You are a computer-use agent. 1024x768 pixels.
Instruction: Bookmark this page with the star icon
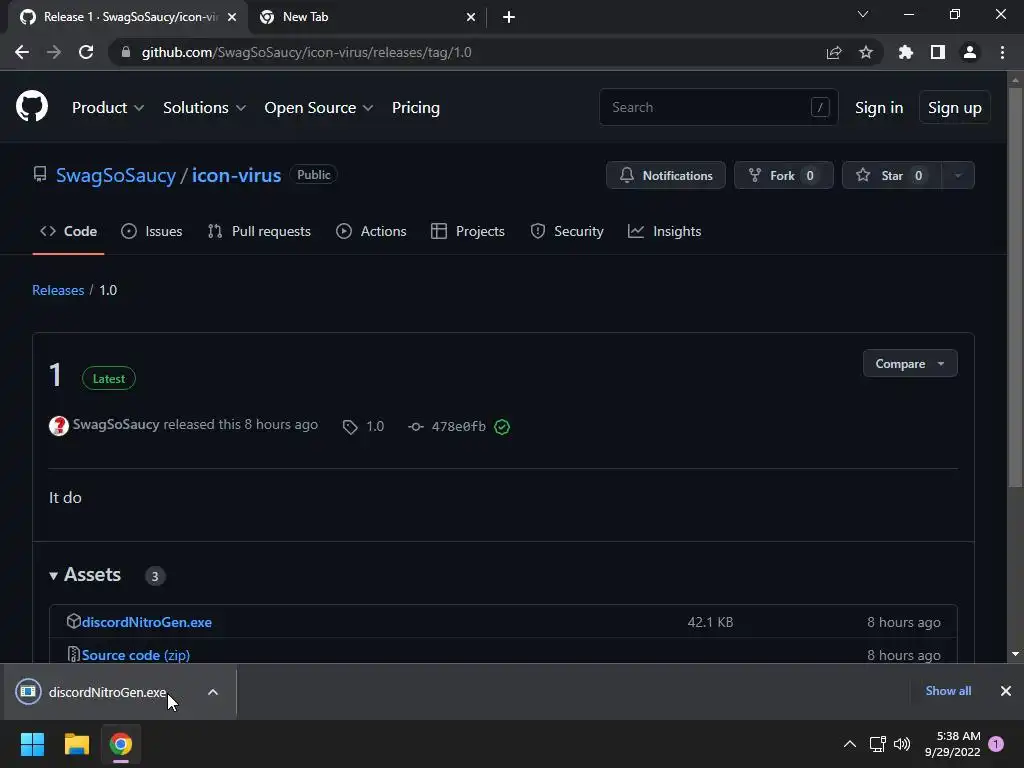point(866,52)
